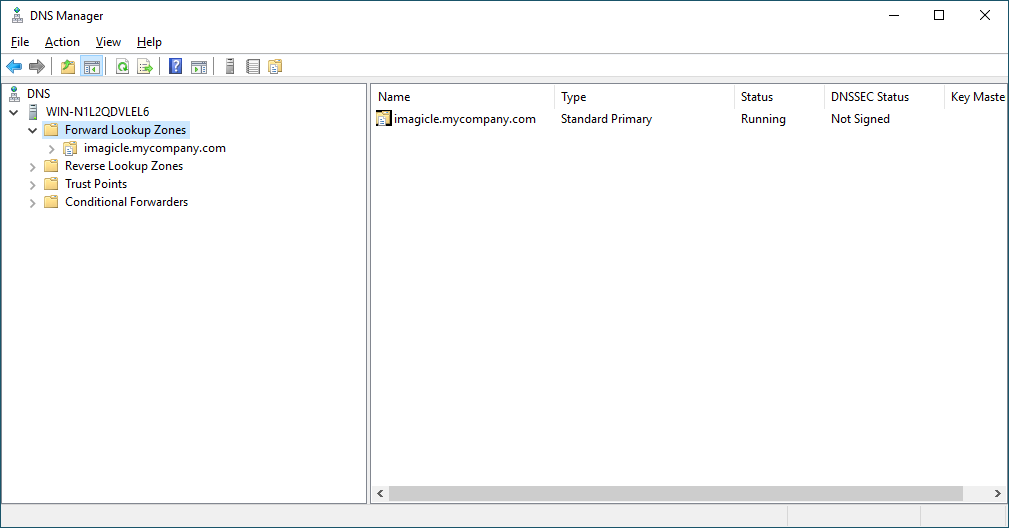This screenshot has width=1009, height=528.
Task: Click the Refresh toolbar icon
Action: tap(122, 67)
